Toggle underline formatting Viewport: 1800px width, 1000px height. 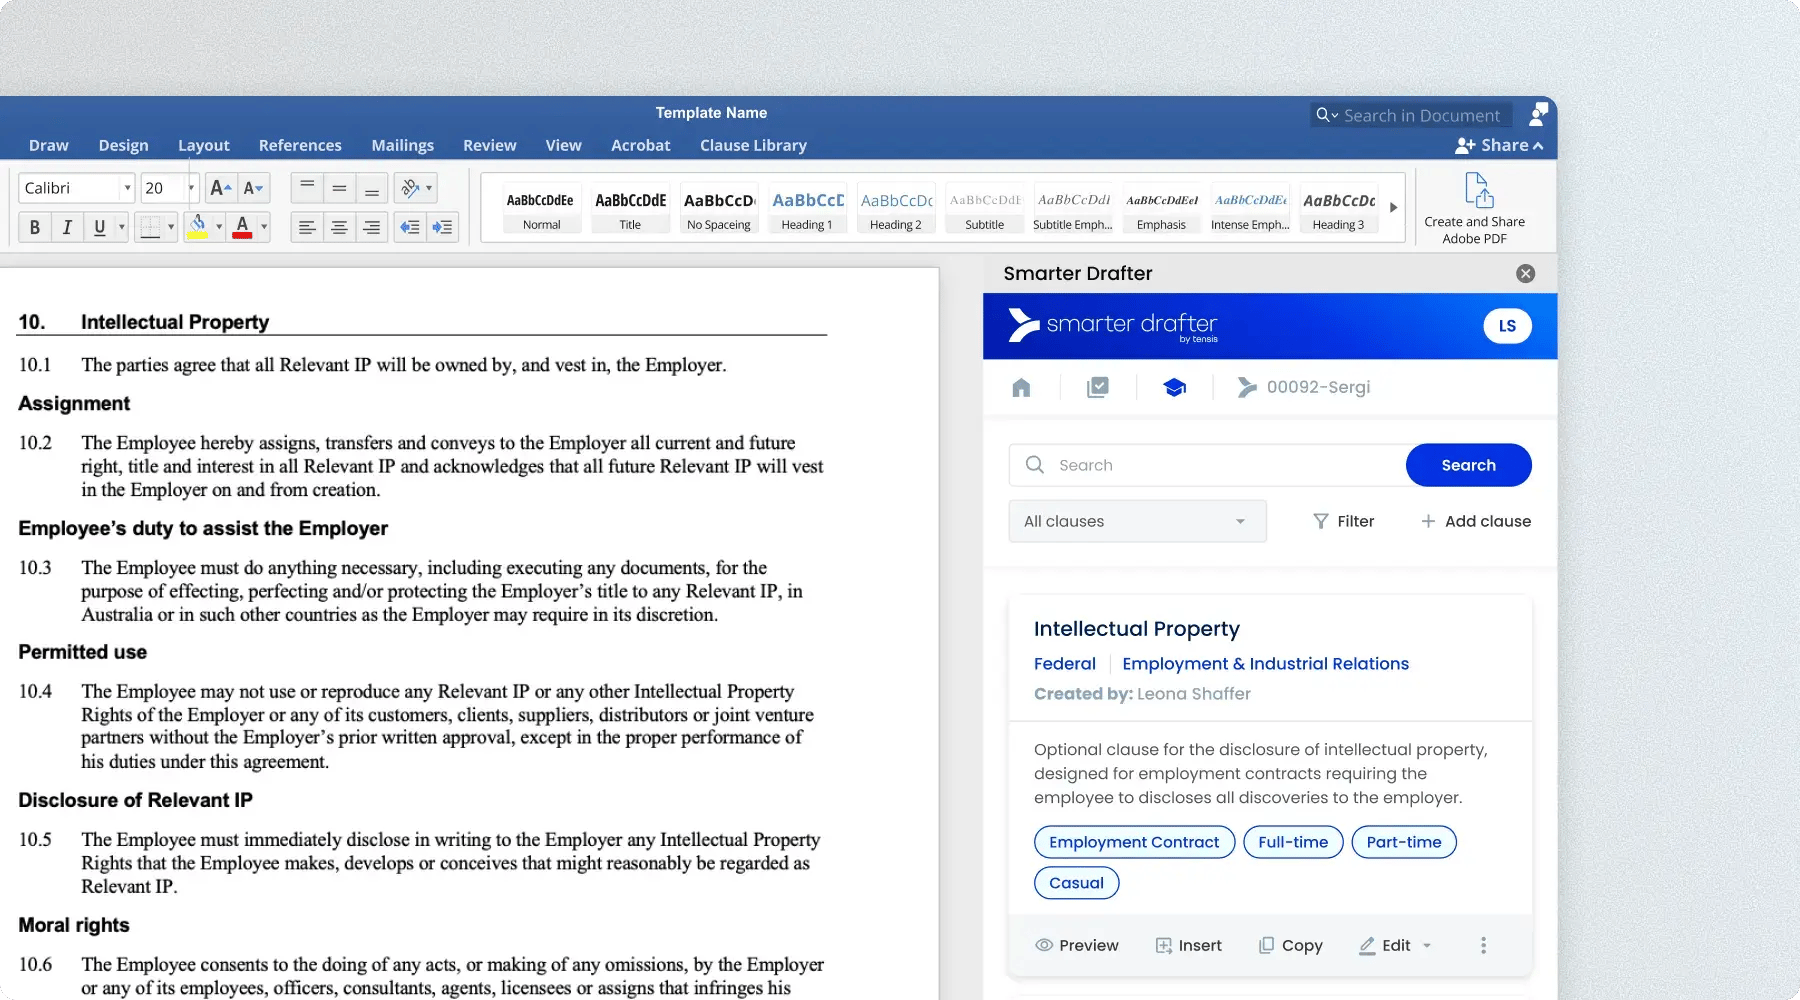click(99, 228)
